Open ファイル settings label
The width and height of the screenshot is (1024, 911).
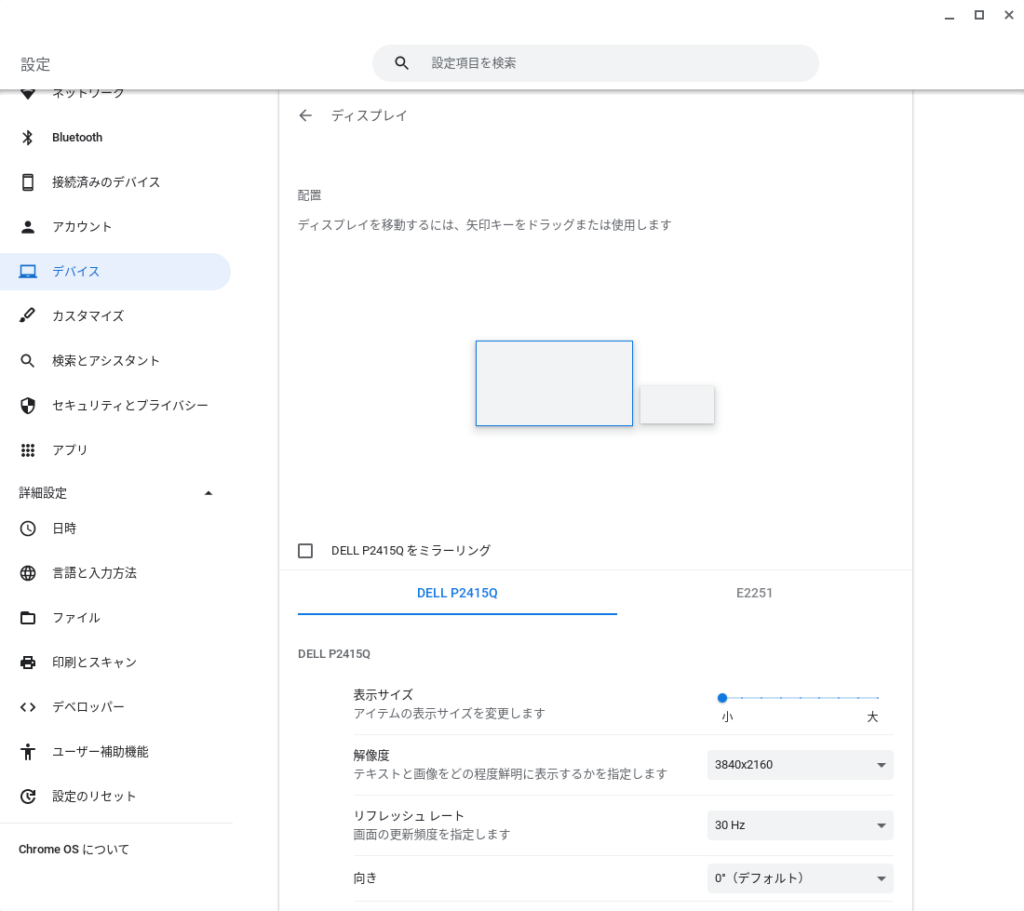coord(76,618)
